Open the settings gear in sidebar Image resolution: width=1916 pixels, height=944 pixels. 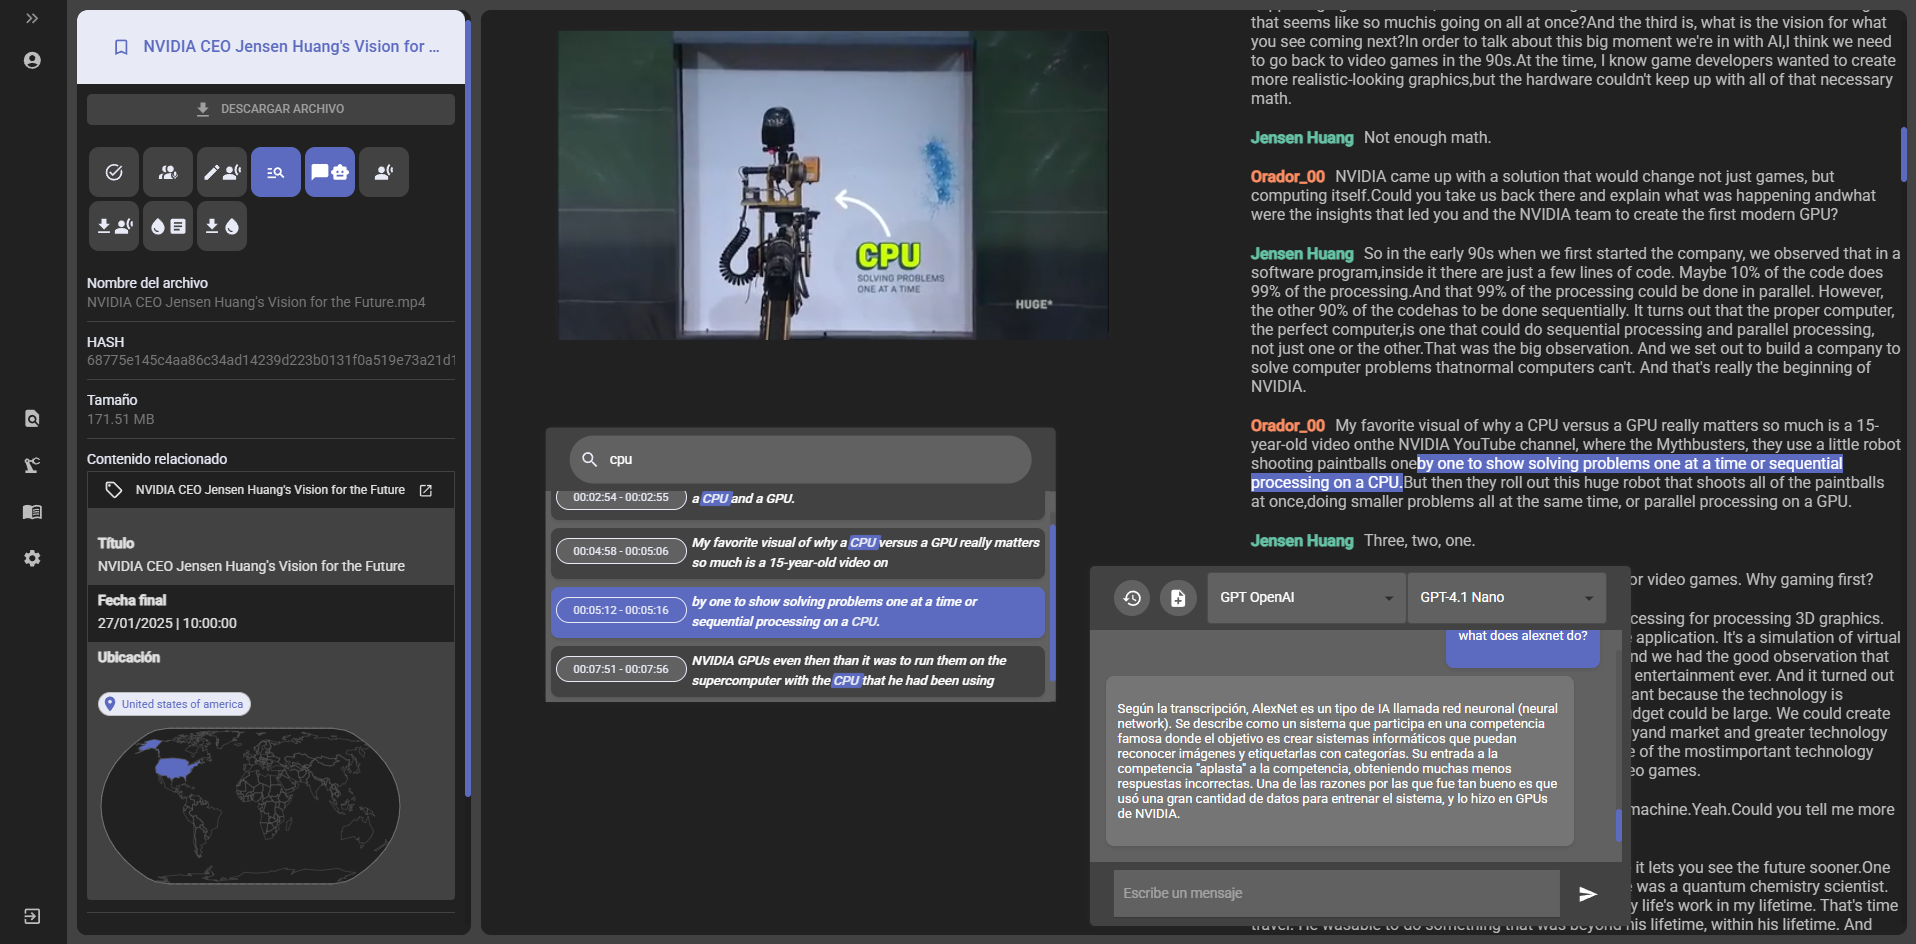32,558
